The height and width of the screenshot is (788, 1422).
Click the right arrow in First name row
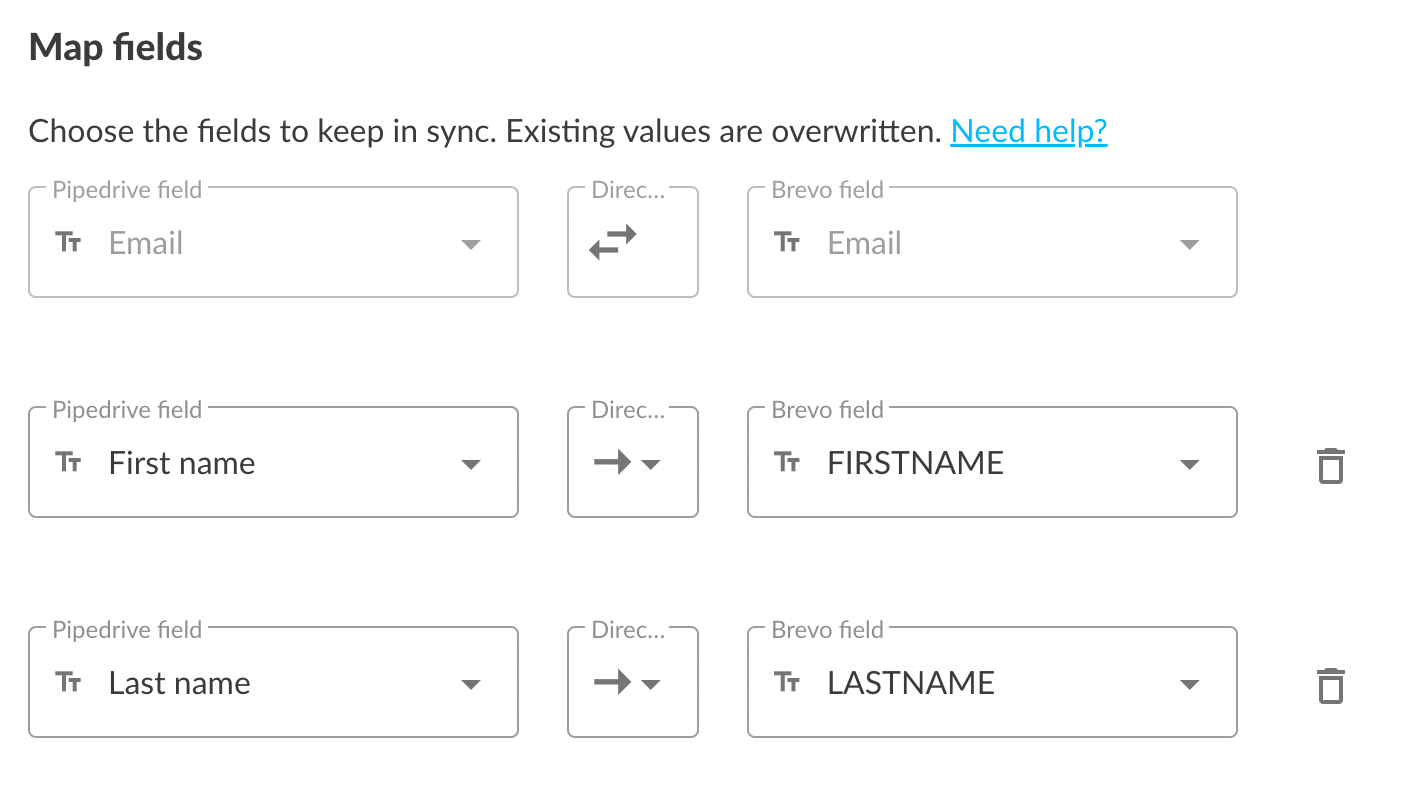tap(612, 463)
